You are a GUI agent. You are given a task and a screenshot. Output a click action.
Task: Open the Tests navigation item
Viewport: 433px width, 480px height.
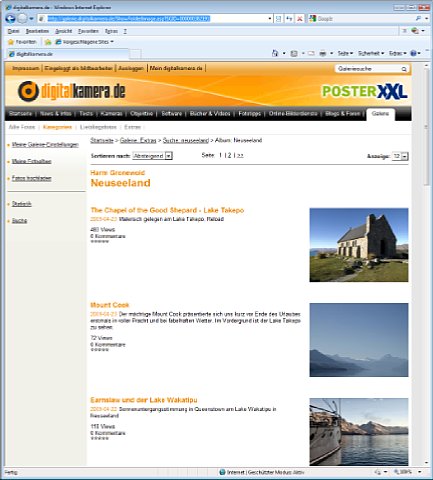click(x=86, y=114)
